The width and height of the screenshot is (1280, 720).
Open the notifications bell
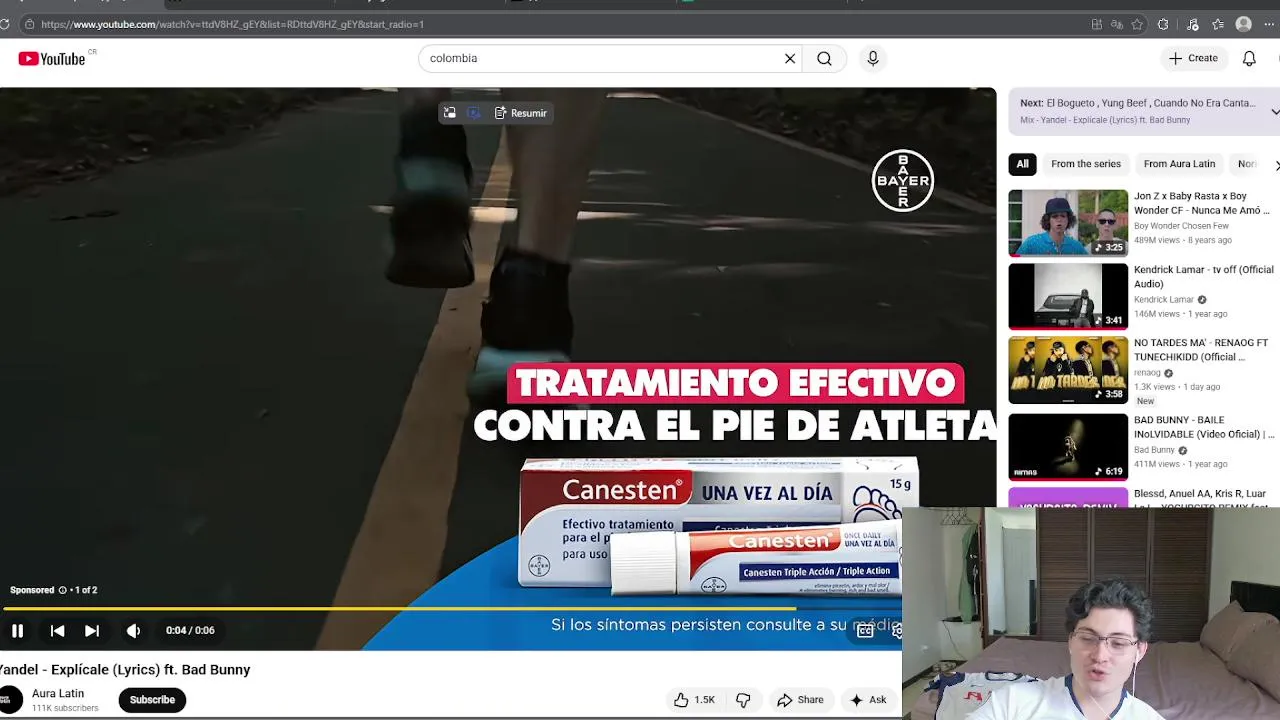pyautogui.click(x=1249, y=59)
